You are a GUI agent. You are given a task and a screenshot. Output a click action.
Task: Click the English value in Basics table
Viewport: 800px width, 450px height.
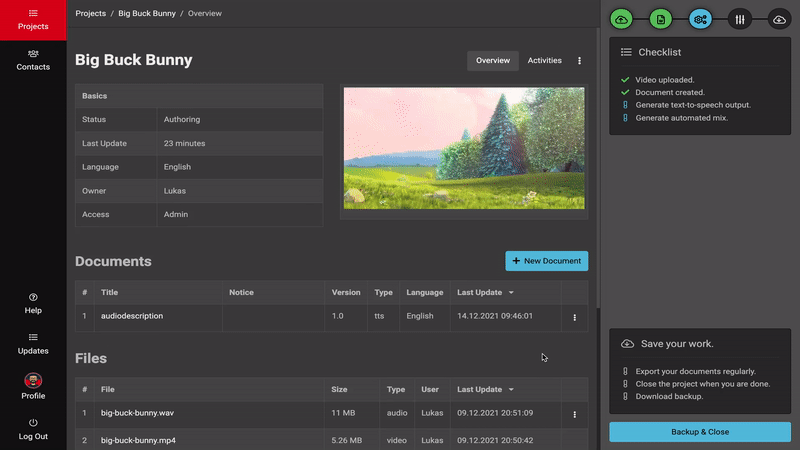(177, 167)
